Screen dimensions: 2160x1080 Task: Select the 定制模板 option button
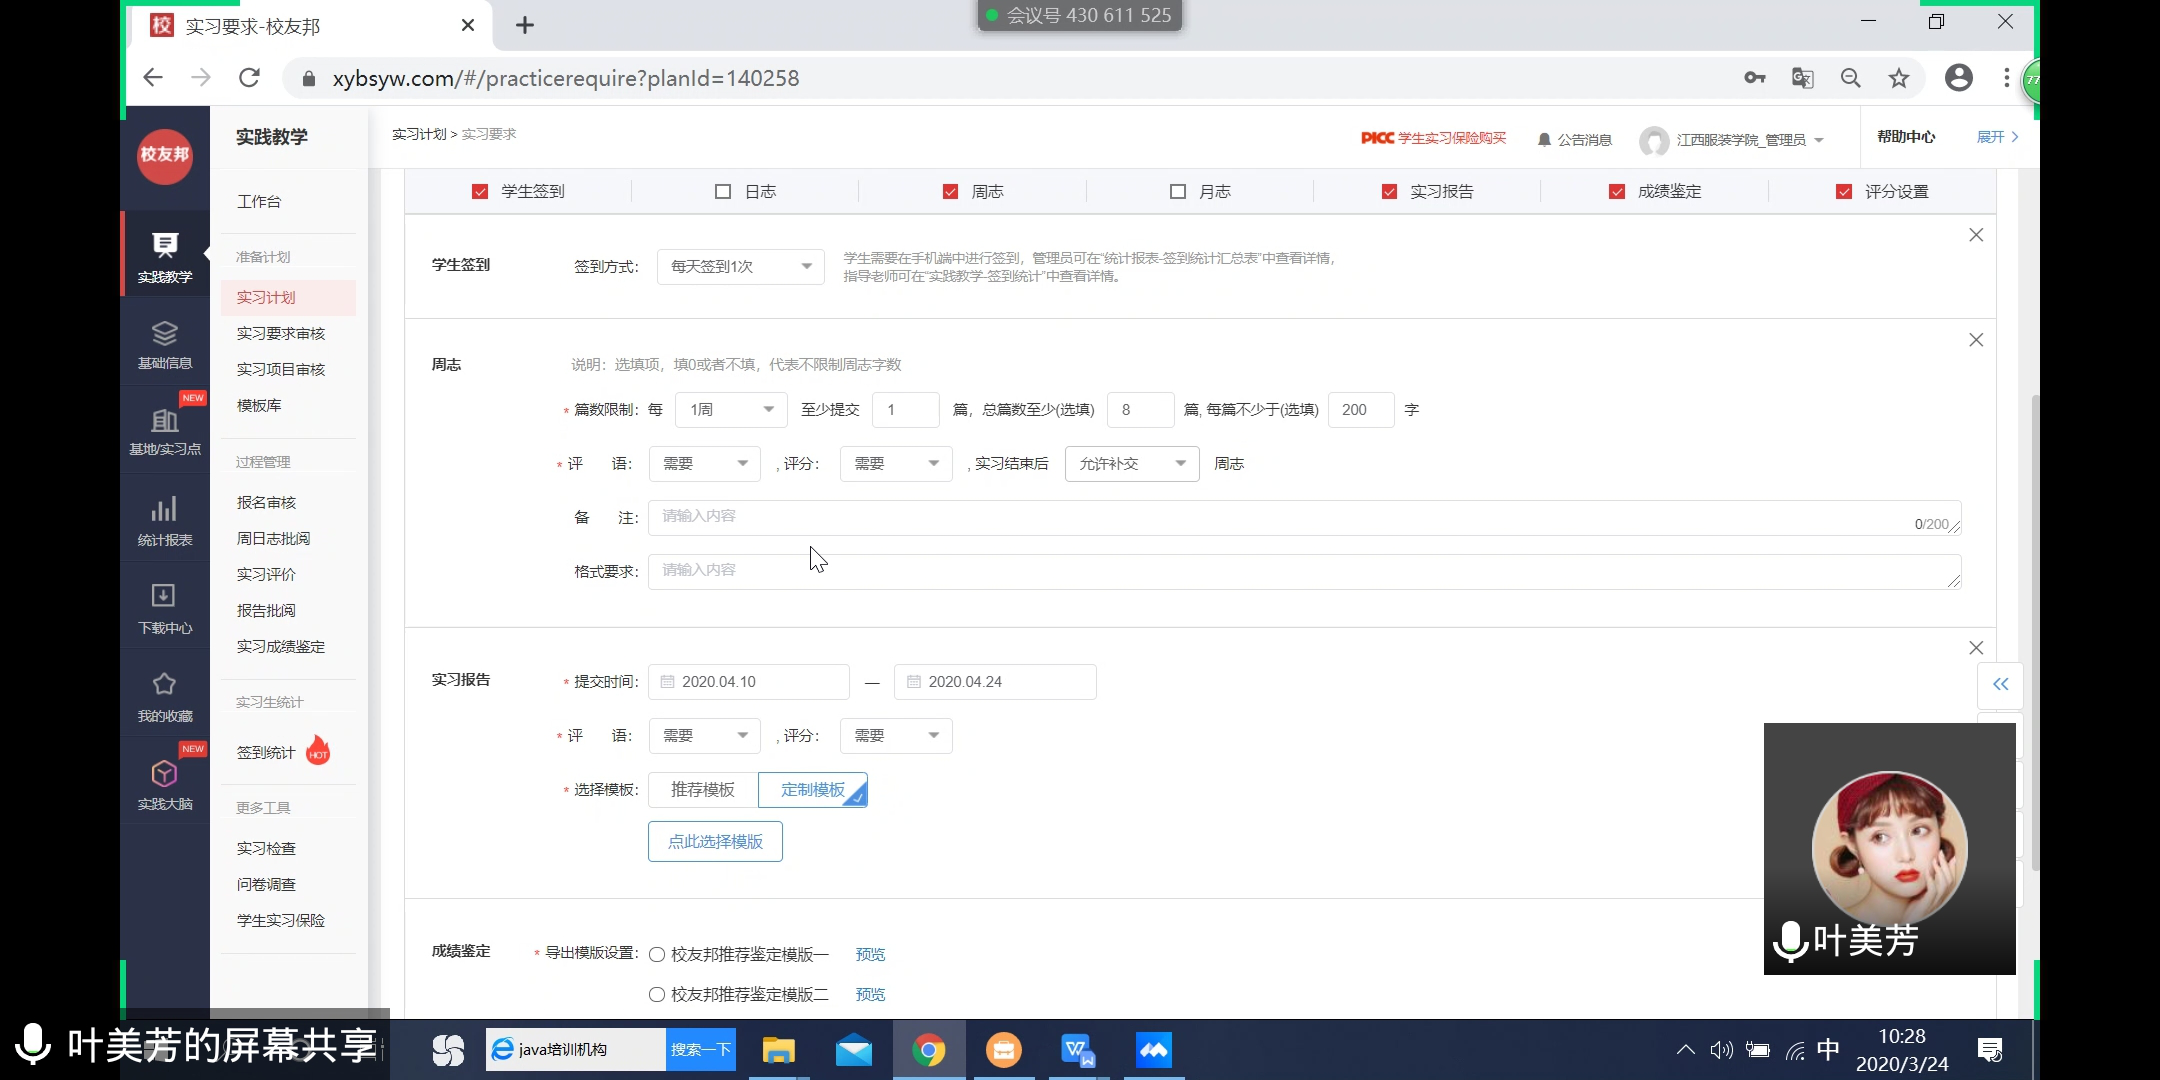tap(813, 790)
